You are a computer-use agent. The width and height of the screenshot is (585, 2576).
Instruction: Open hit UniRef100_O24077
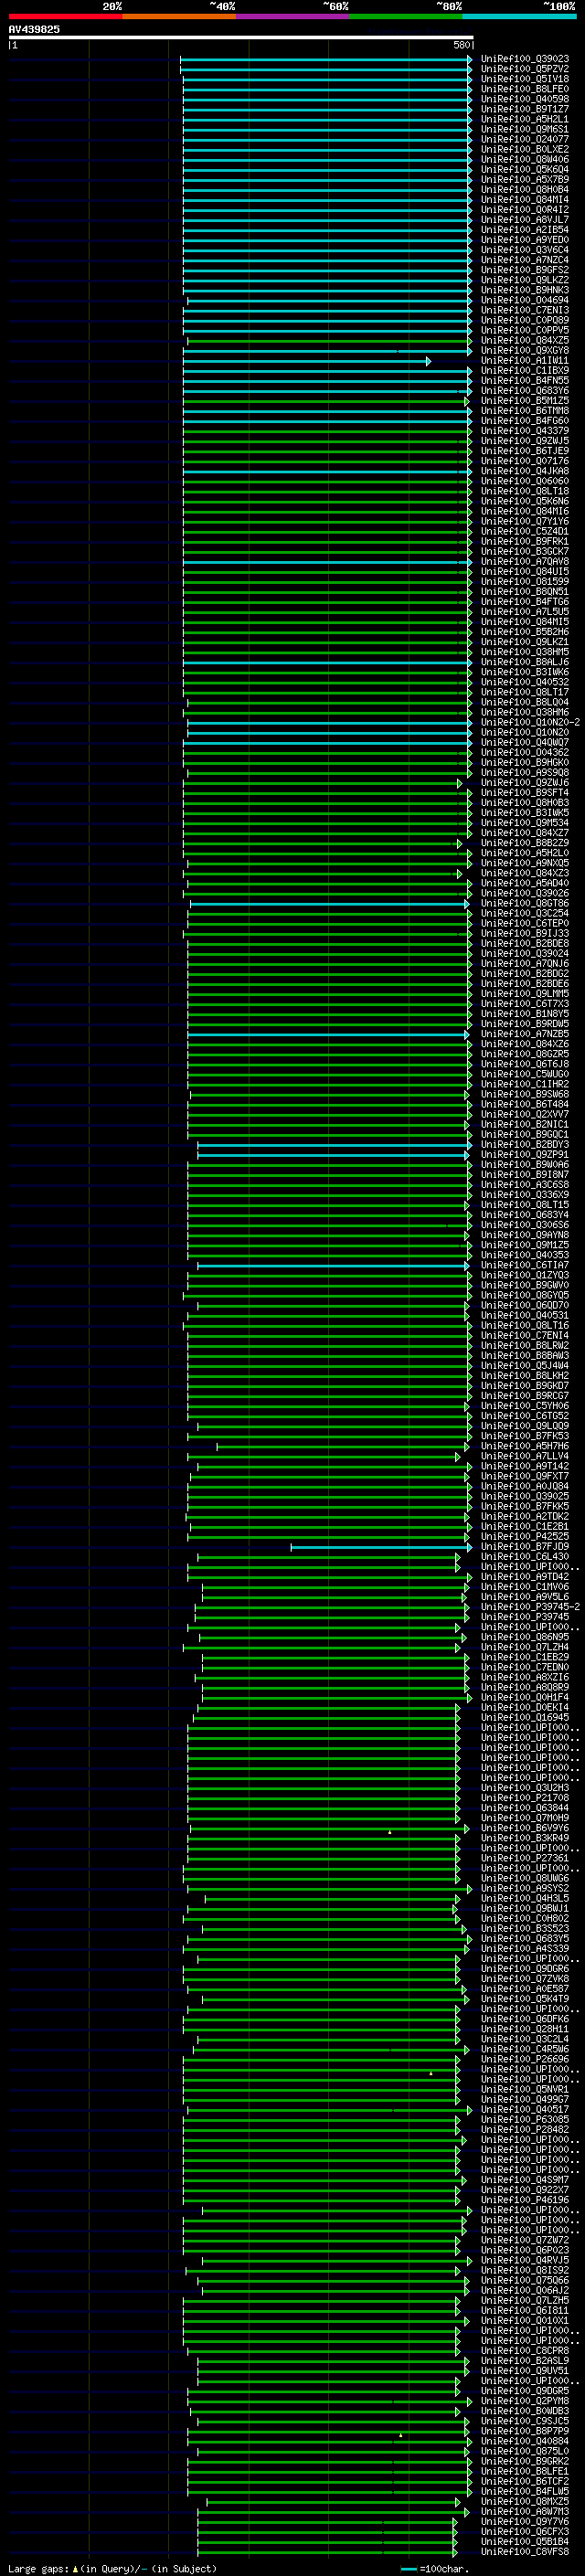(x=525, y=139)
